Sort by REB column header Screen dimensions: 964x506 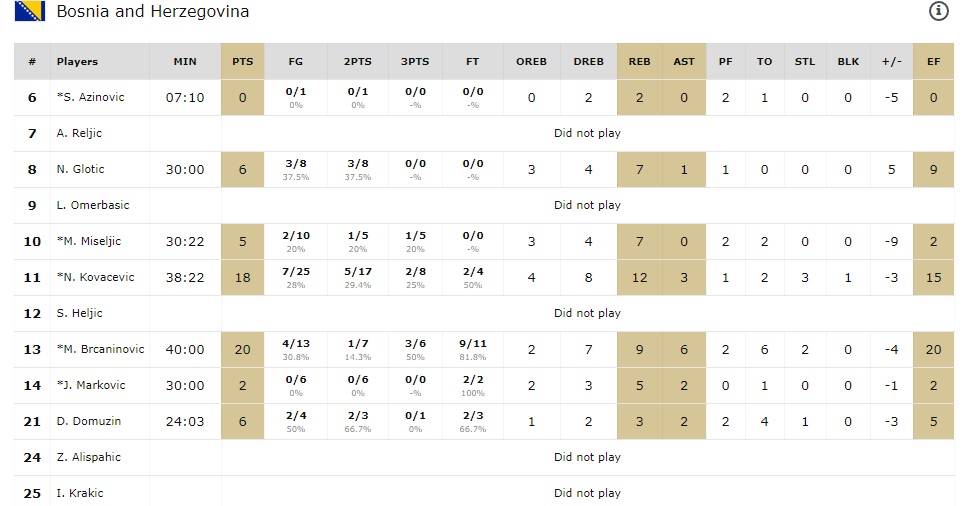click(x=639, y=62)
